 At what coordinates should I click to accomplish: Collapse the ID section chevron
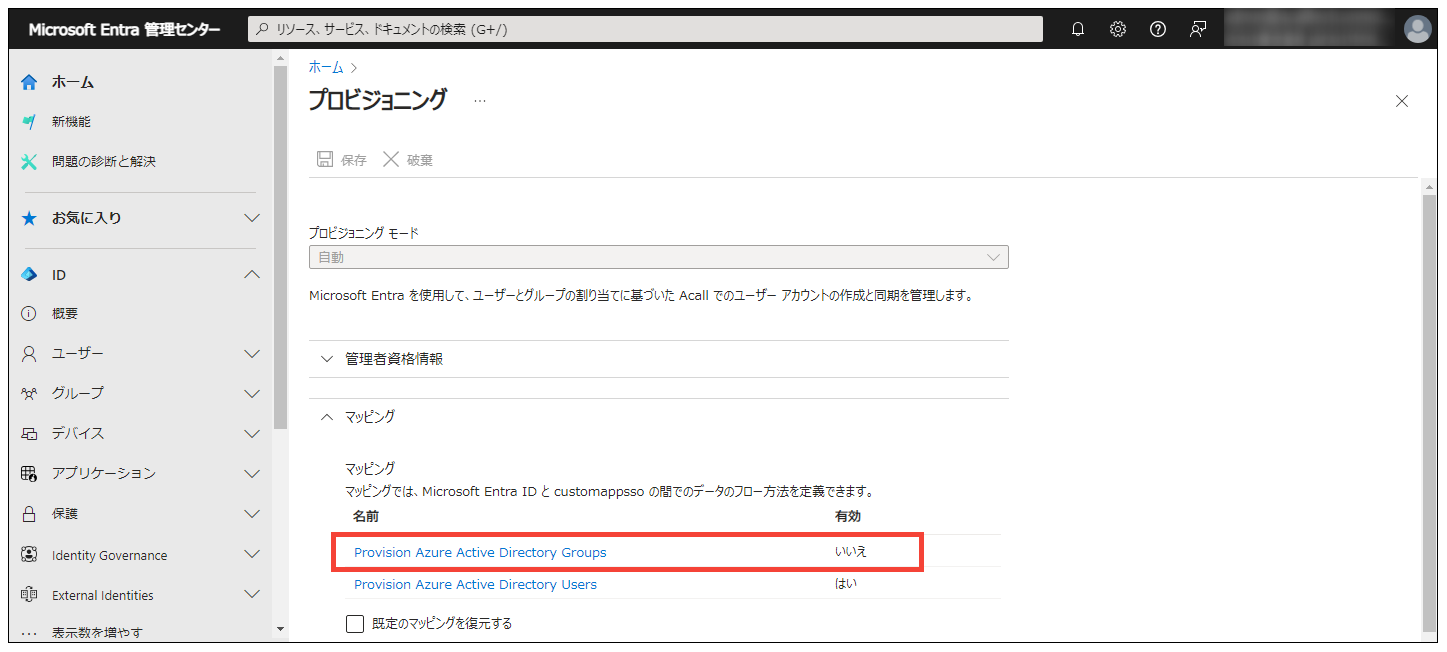click(x=253, y=274)
